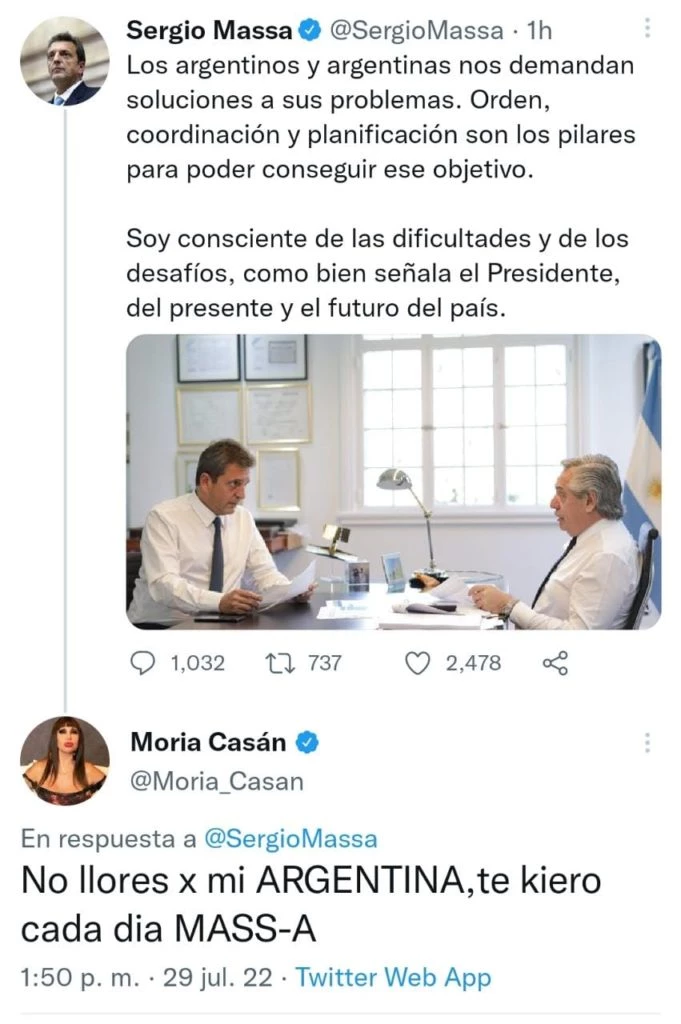
Task: Open the @Moria_Casan handle
Action: (216, 781)
